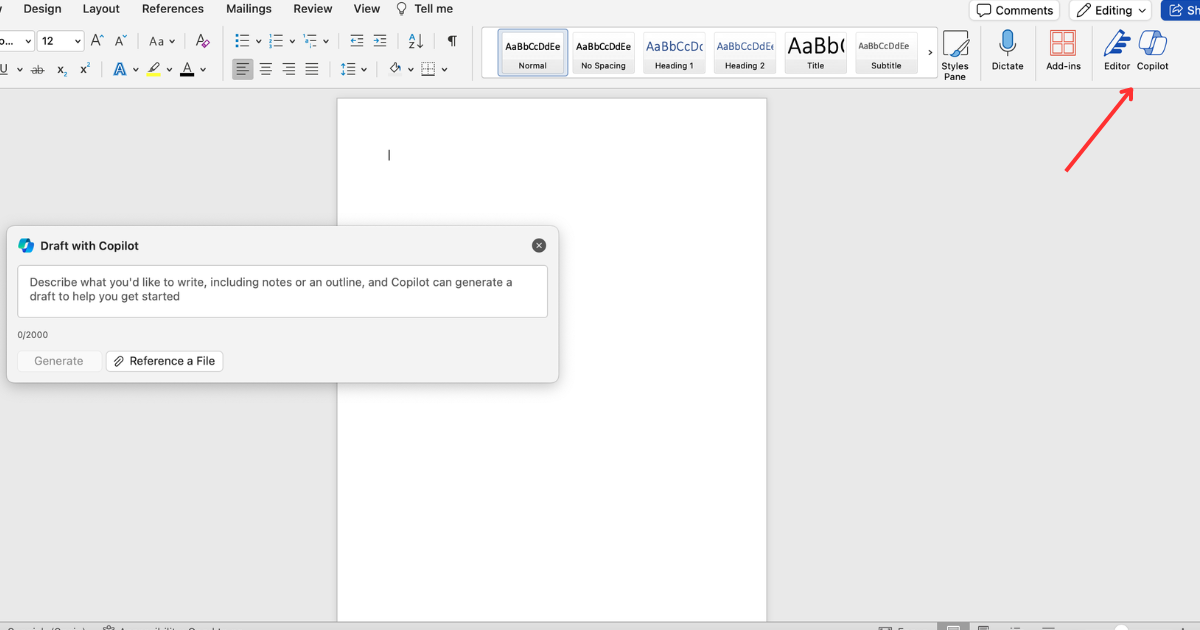Viewport: 1200px width, 630px height.
Task: Go to the View tab
Action: (x=367, y=9)
